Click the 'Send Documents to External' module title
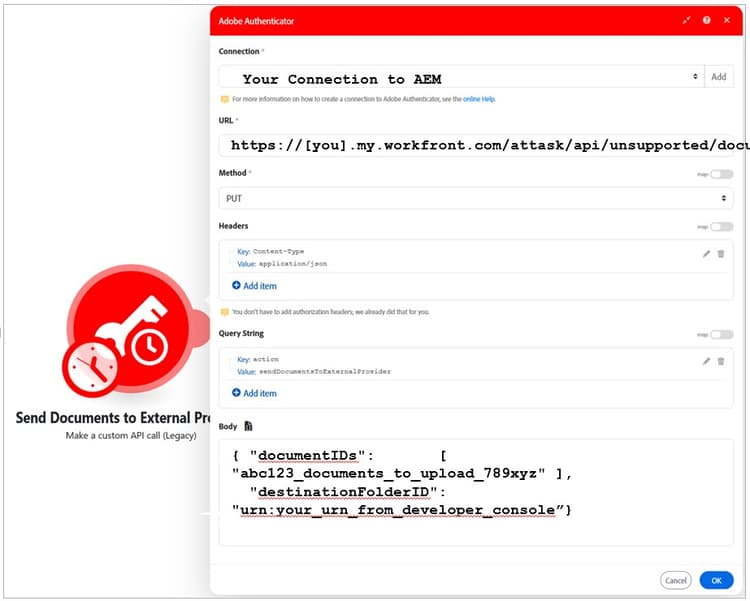Image resolution: width=750 pixels, height=601 pixels. pyautogui.click(x=113, y=418)
